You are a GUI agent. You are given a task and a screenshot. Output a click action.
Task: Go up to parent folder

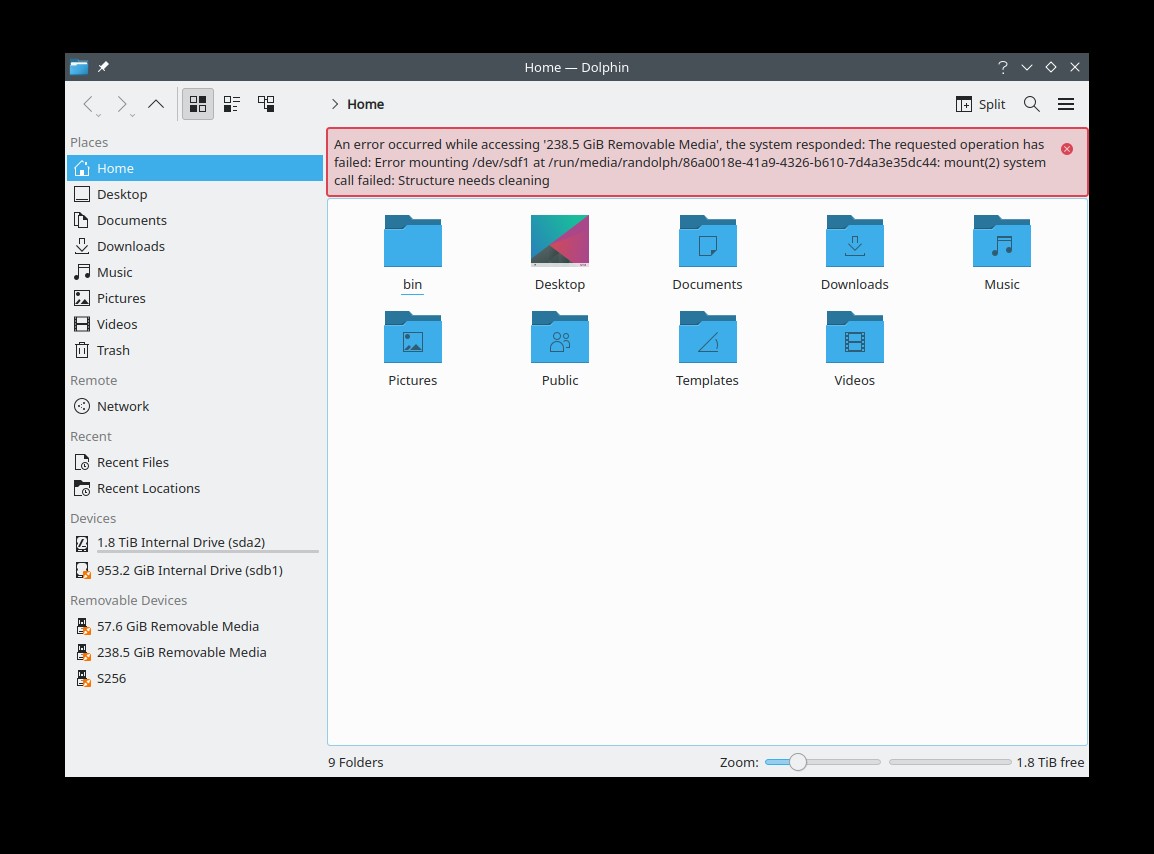[x=156, y=104]
